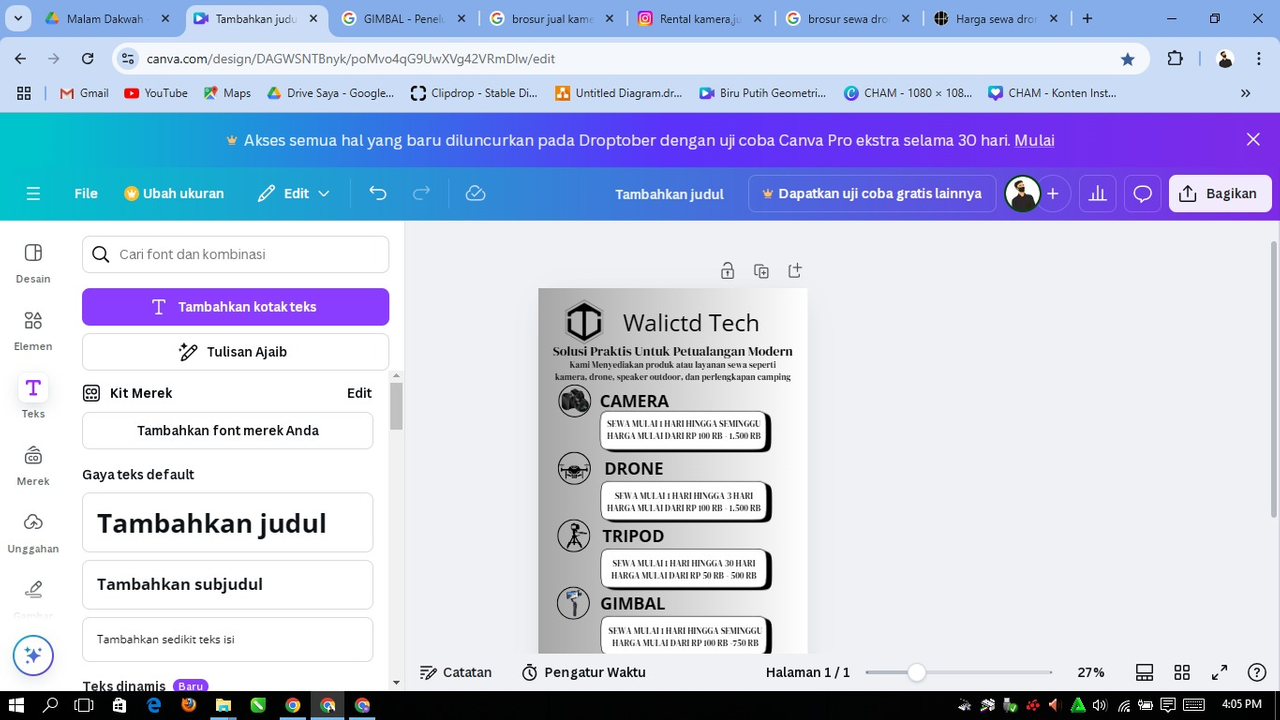The width and height of the screenshot is (1280, 720).
Task: Switch to the Harga sewa drone tab
Action: click(x=996, y=18)
